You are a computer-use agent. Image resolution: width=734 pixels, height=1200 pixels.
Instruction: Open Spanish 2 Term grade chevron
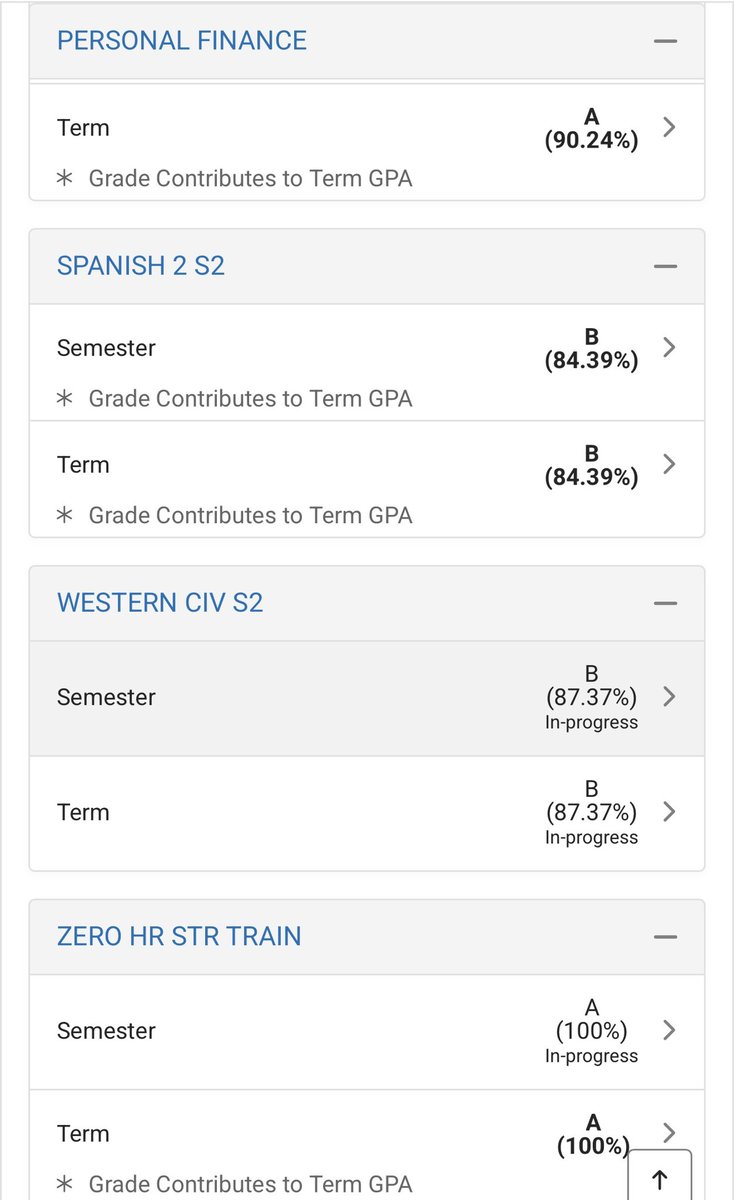point(670,464)
